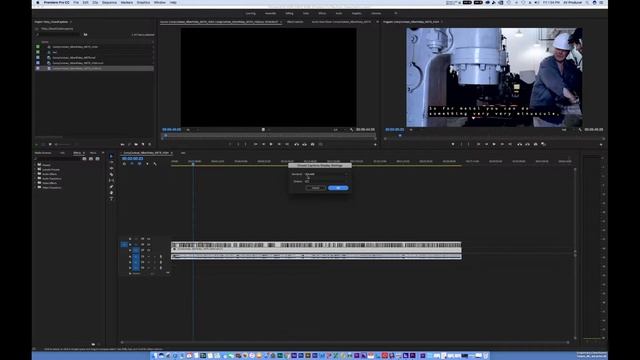
Task: Open the Stream dropdown in captions dialog
Action: [x=326, y=181]
